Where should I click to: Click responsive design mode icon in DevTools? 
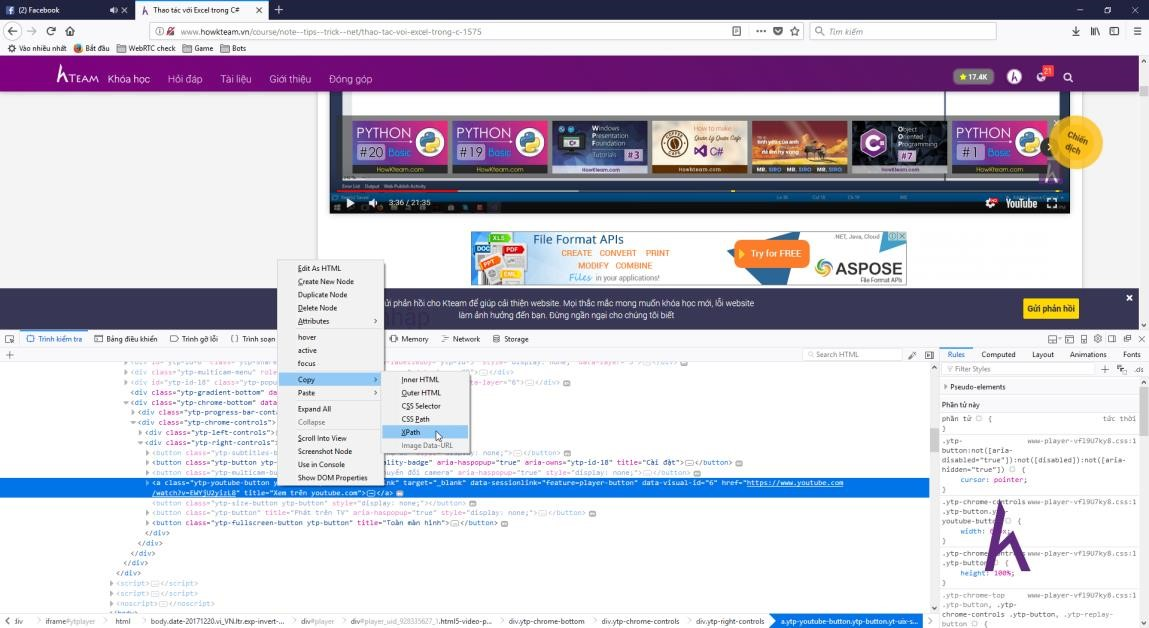point(1084,339)
